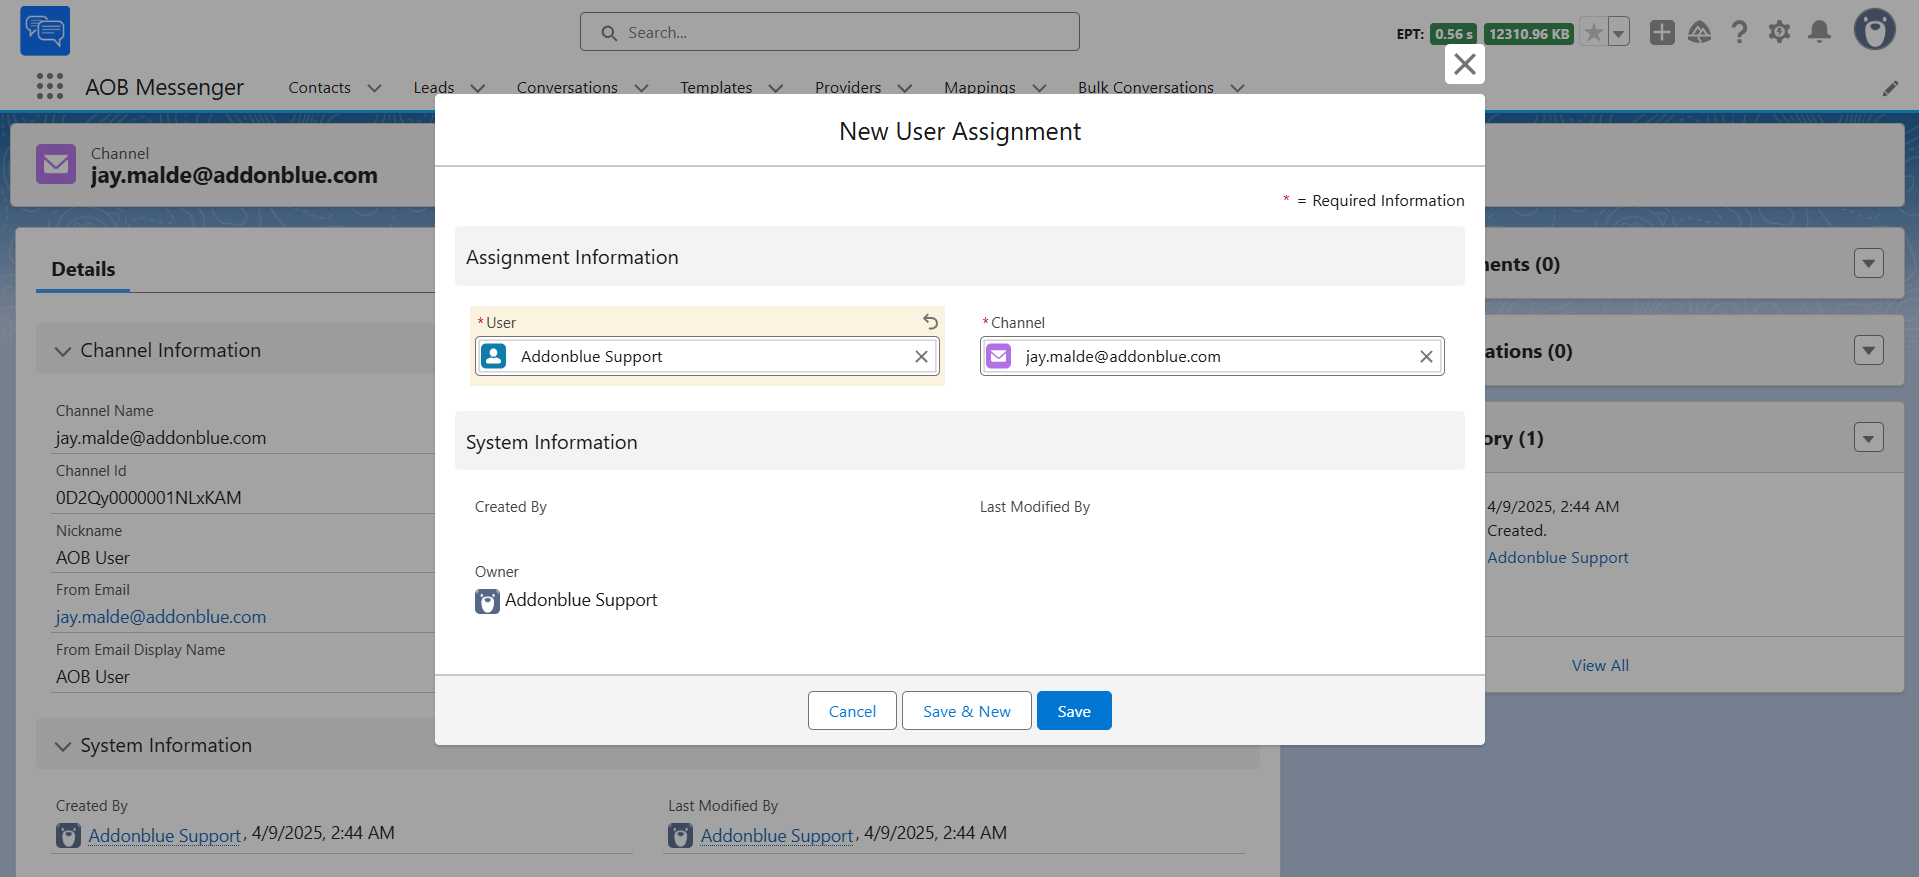Open the Contacts navigation tab

(320, 88)
